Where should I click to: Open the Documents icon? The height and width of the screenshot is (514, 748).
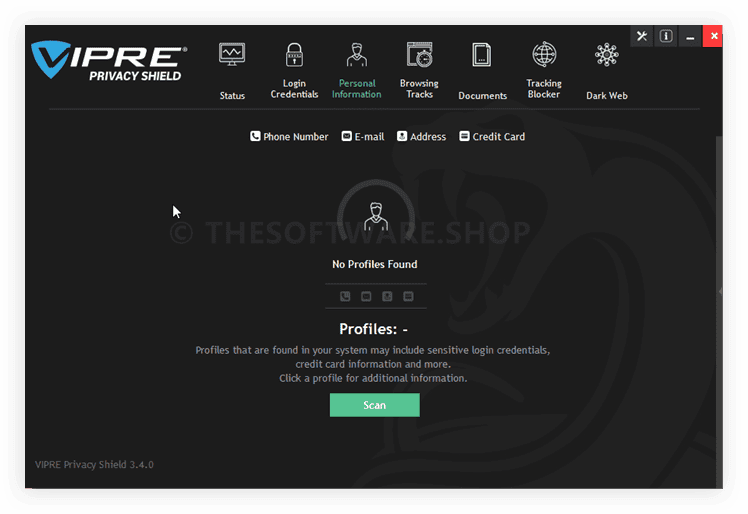482,55
